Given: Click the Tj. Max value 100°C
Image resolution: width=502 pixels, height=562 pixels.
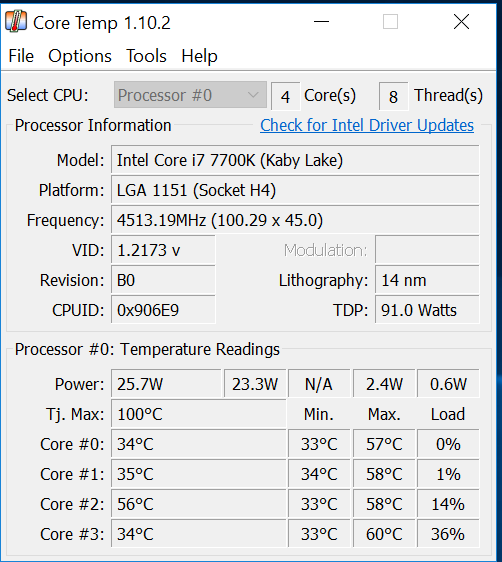Looking at the screenshot, I should [x=199, y=414].
